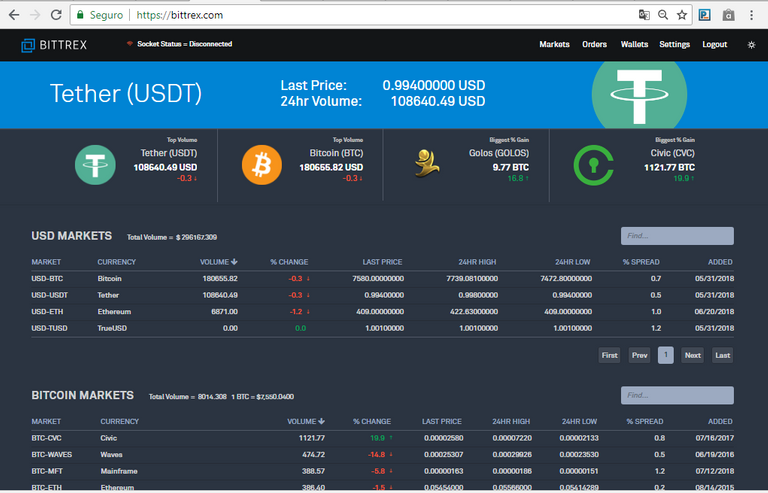
Task: Click Logout
Action: 715,45
